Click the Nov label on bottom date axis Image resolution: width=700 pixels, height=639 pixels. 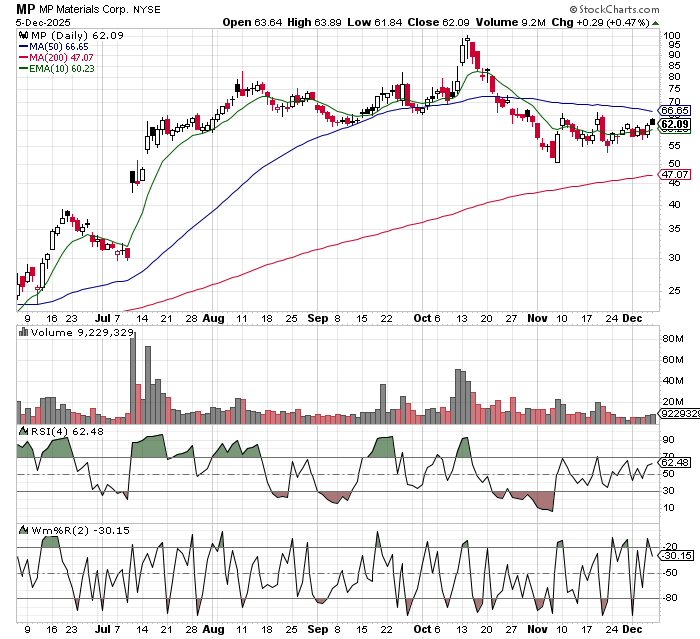pyautogui.click(x=537, y=629)
